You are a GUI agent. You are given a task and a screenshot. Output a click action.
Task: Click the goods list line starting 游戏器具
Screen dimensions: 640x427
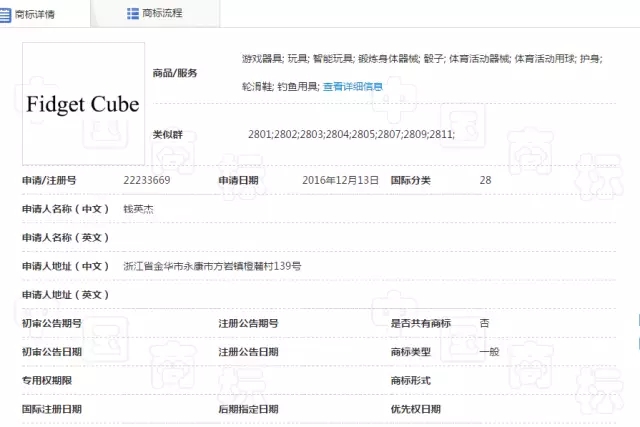[x=422, y=59]
